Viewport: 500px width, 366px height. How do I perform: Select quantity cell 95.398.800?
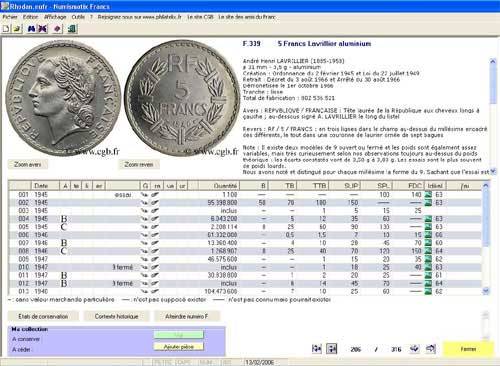222,203
